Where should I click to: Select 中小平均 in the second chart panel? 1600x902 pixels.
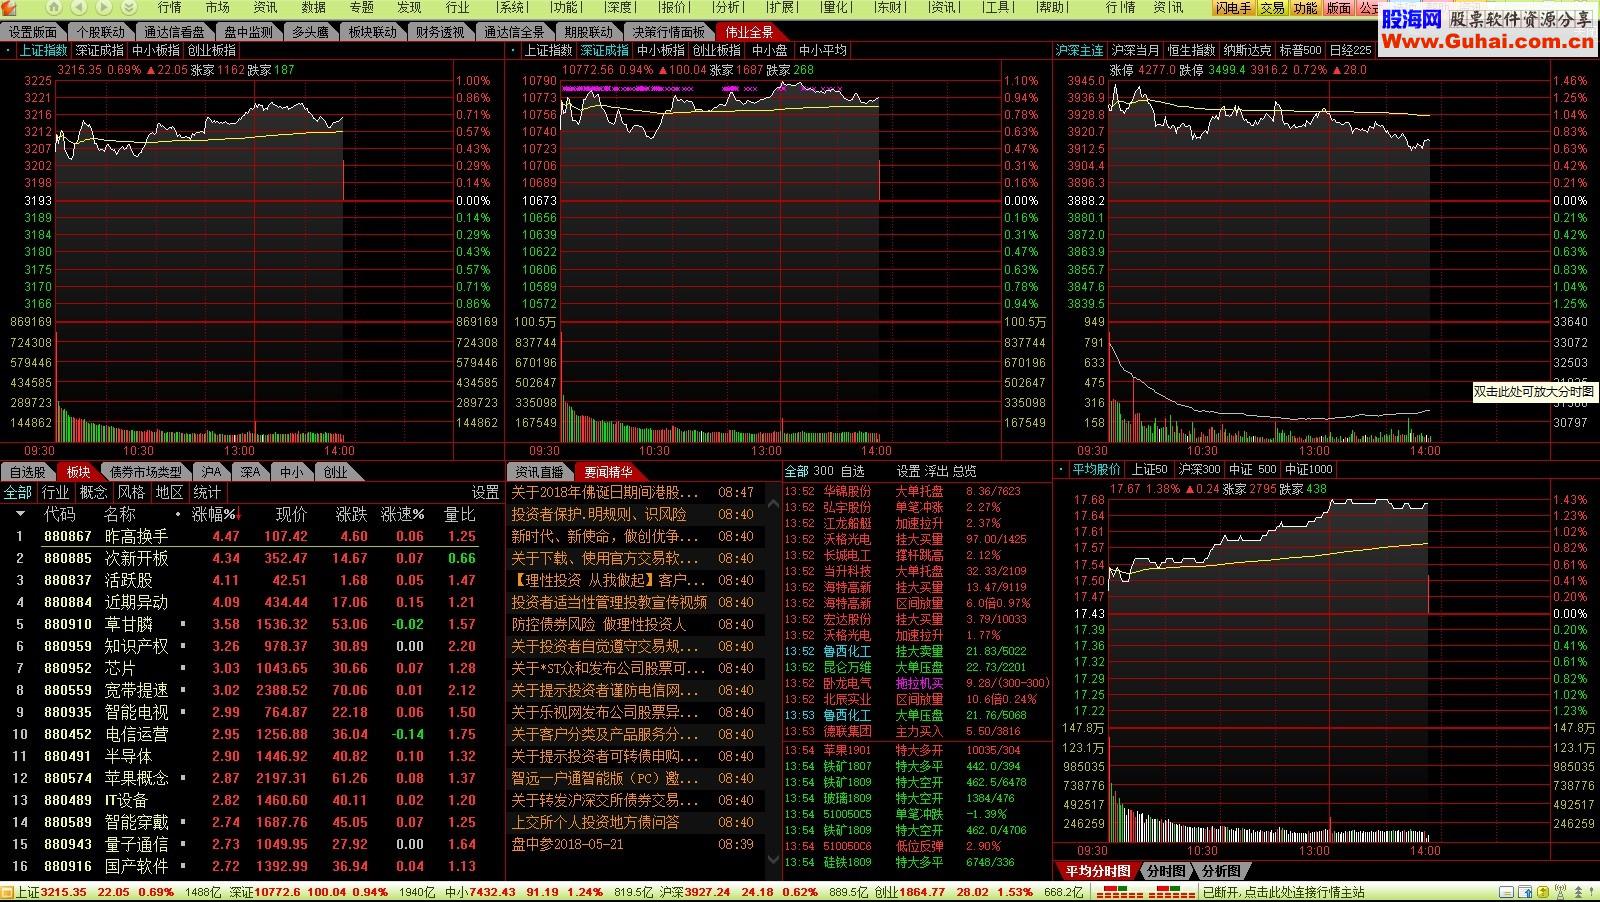tap(822, 50)
